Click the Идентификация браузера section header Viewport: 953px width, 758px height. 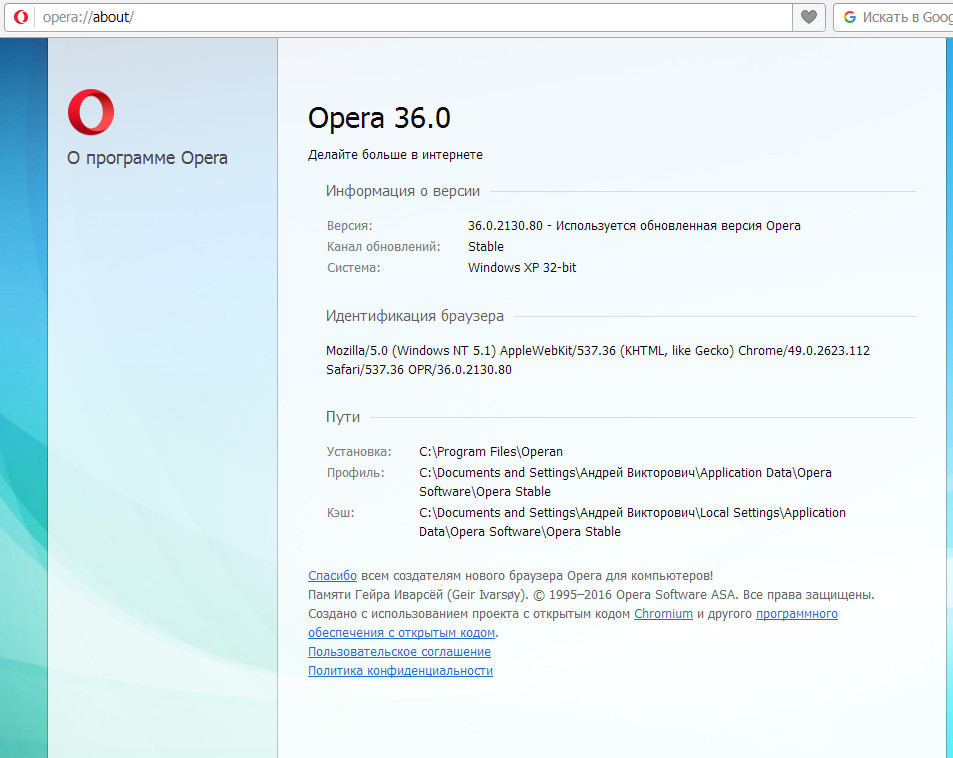[415, 316]
